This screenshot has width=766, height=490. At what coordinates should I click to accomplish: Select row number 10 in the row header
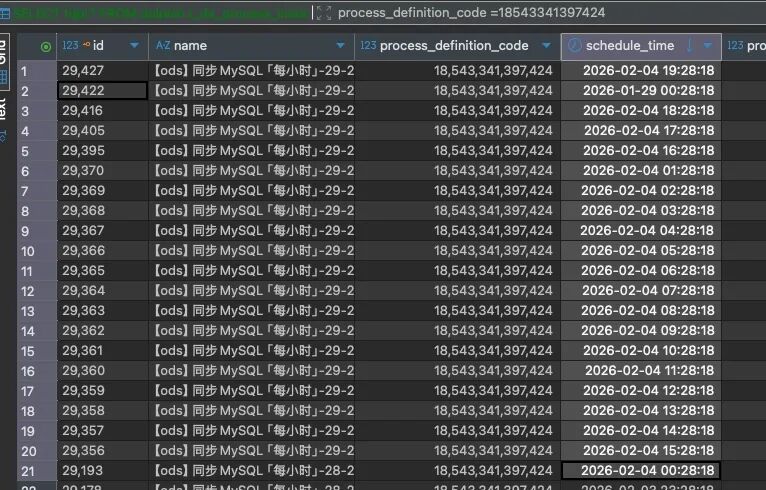coord(37,251)
